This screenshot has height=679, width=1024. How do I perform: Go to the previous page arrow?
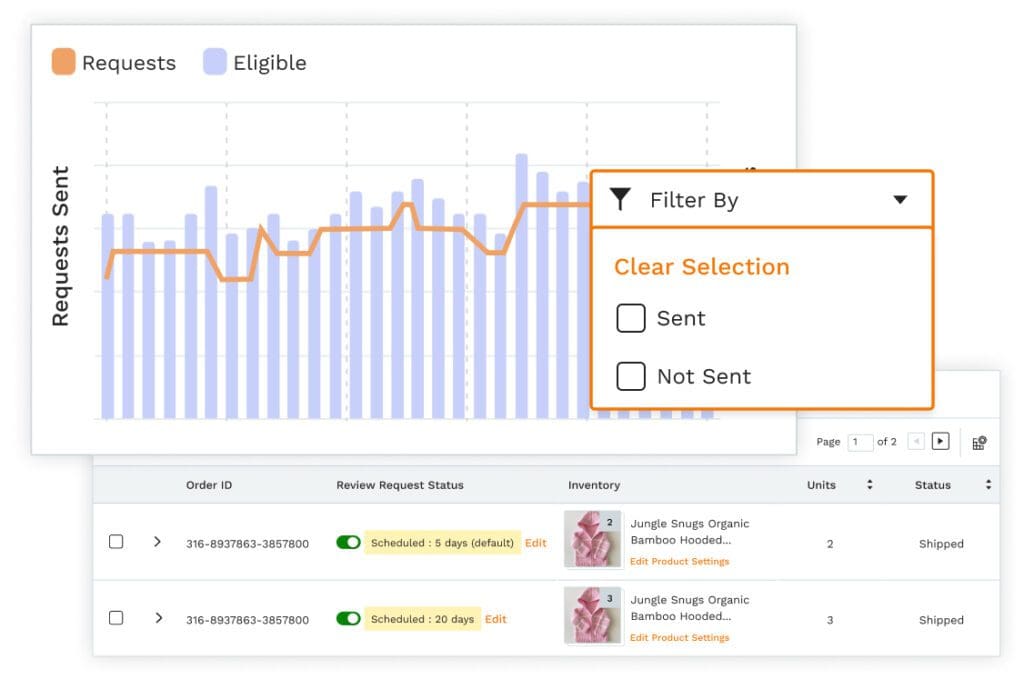pyautogui.click(x=915, y=441)
